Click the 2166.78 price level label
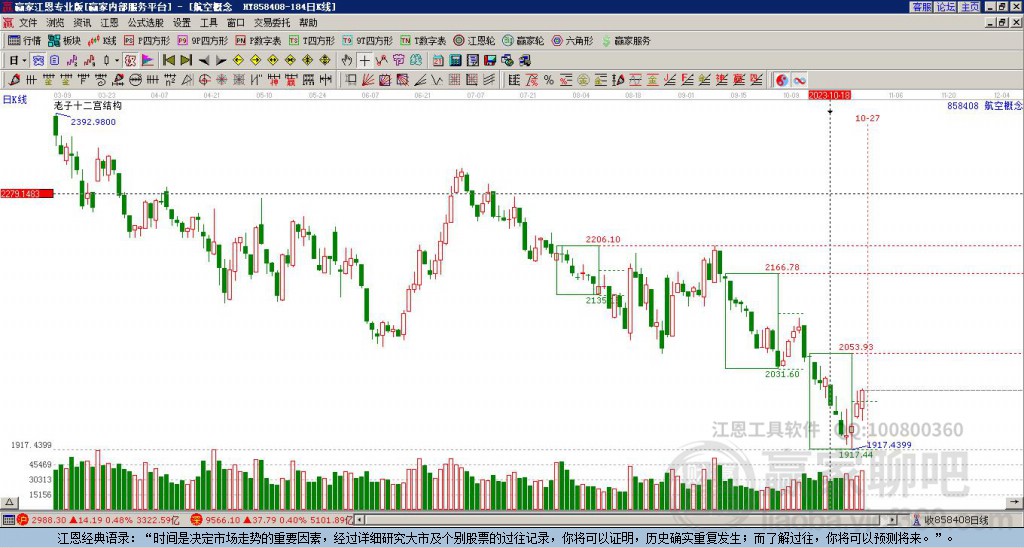Viewport: 1024px width, 548px height. click(x=782, y=267)
